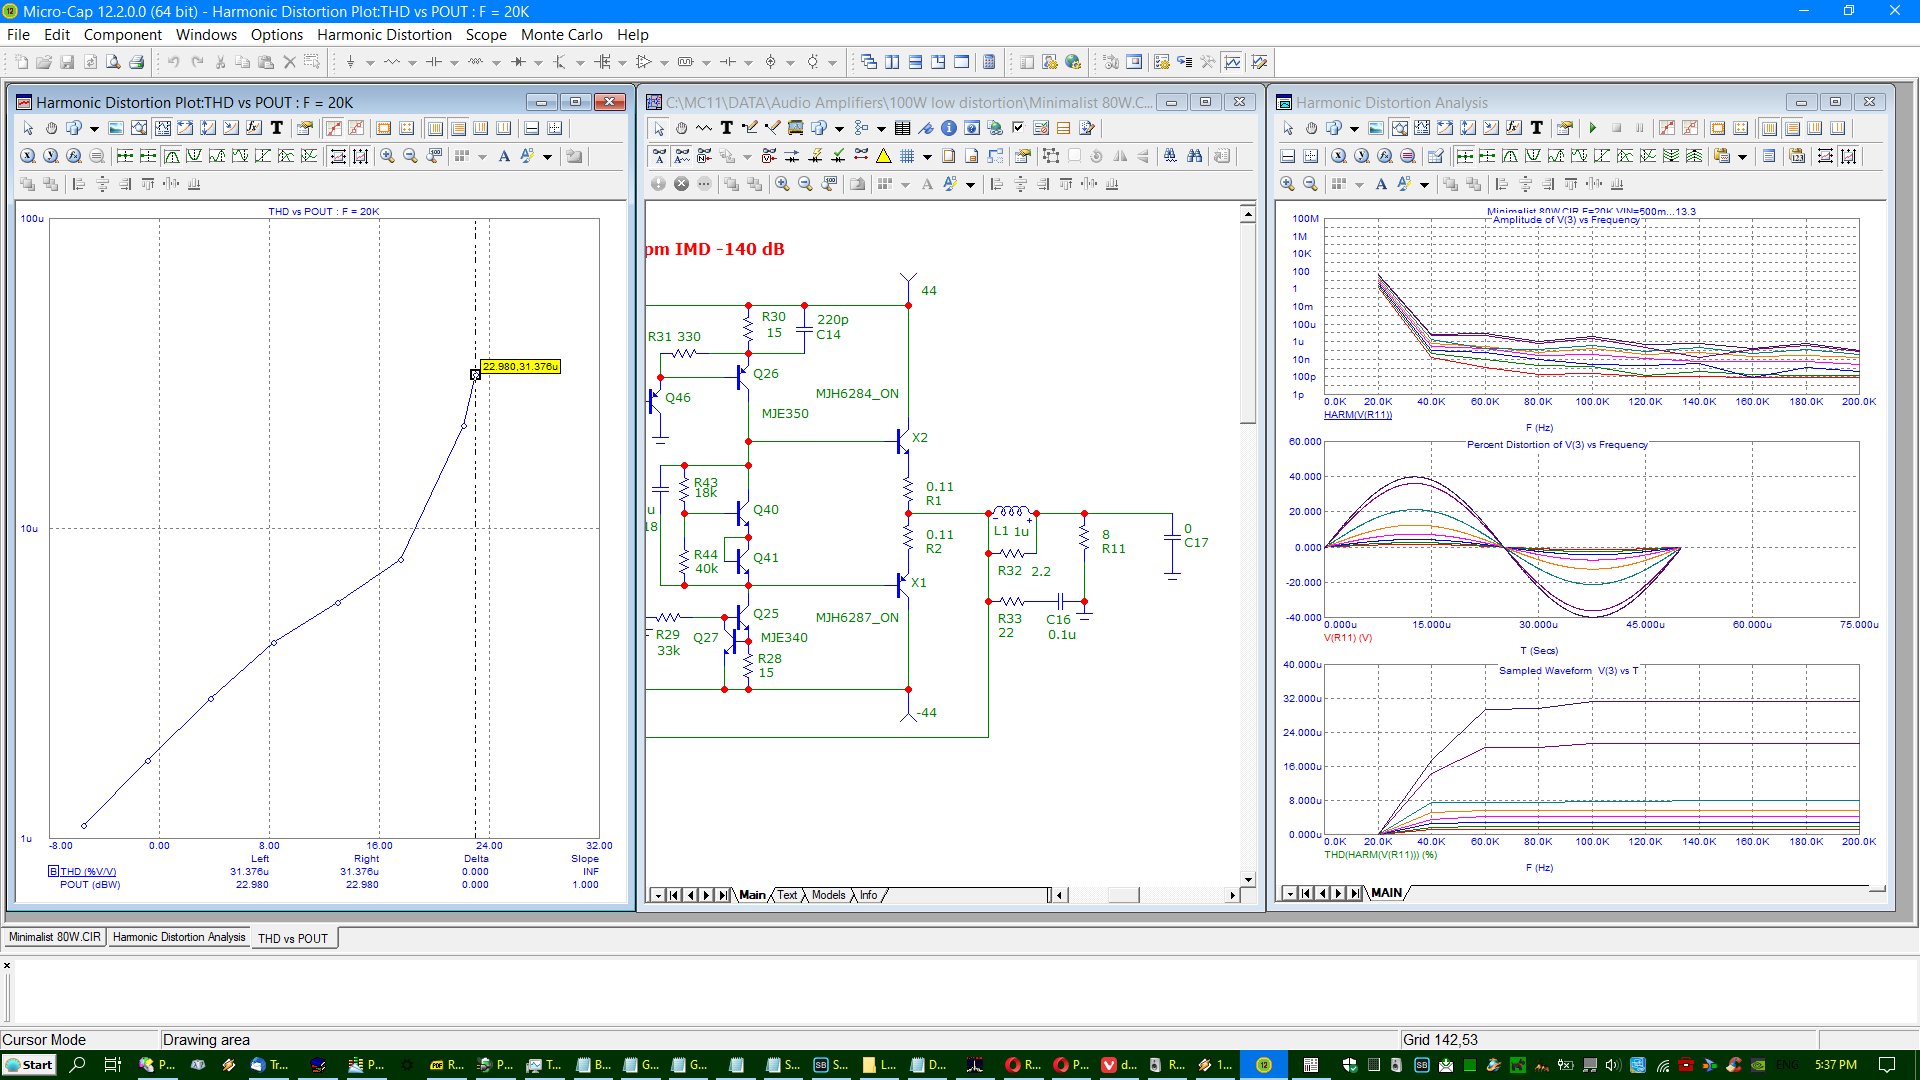Click the Minimalist 80W CIR tab
Image resolution: width=1920 pixels, height=1080 pixels.
coord(55,938)
